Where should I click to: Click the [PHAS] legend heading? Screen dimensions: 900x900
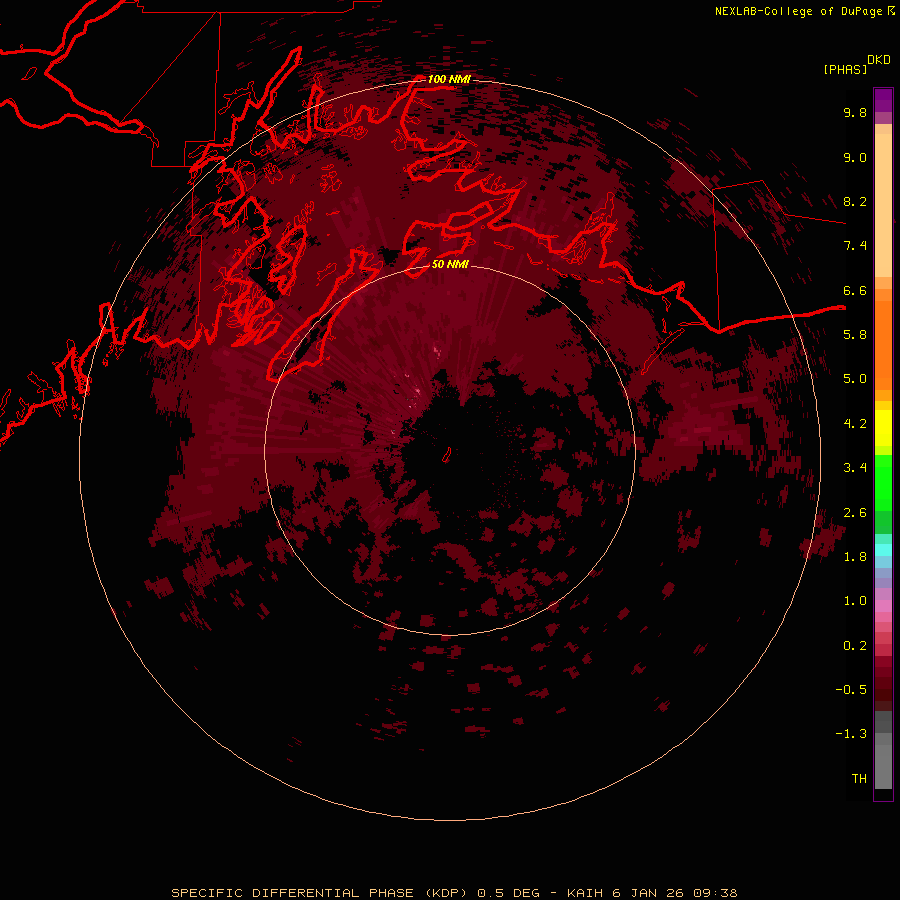point(845,69)
